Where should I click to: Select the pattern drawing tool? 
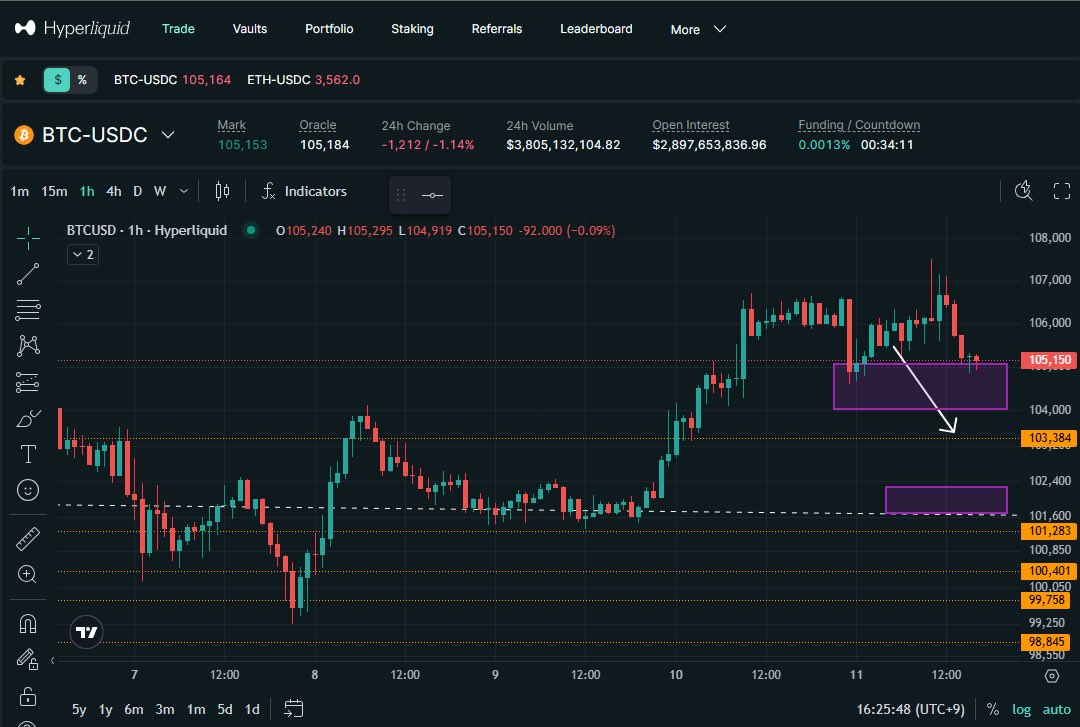[28, 345]
